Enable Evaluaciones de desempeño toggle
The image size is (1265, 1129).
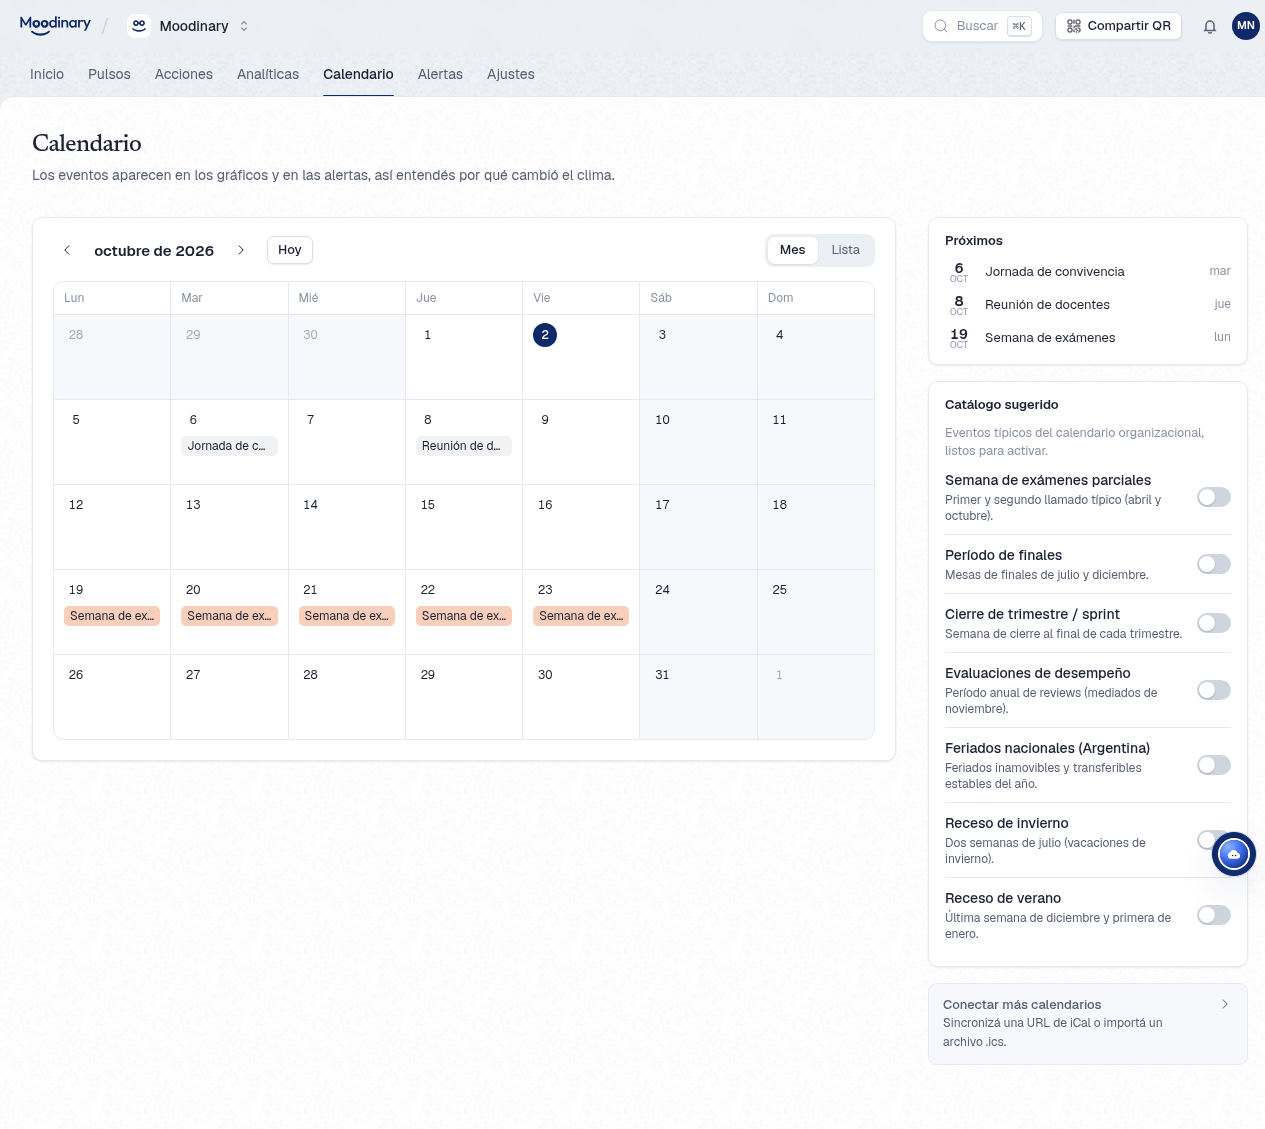tap(1214, 690)
